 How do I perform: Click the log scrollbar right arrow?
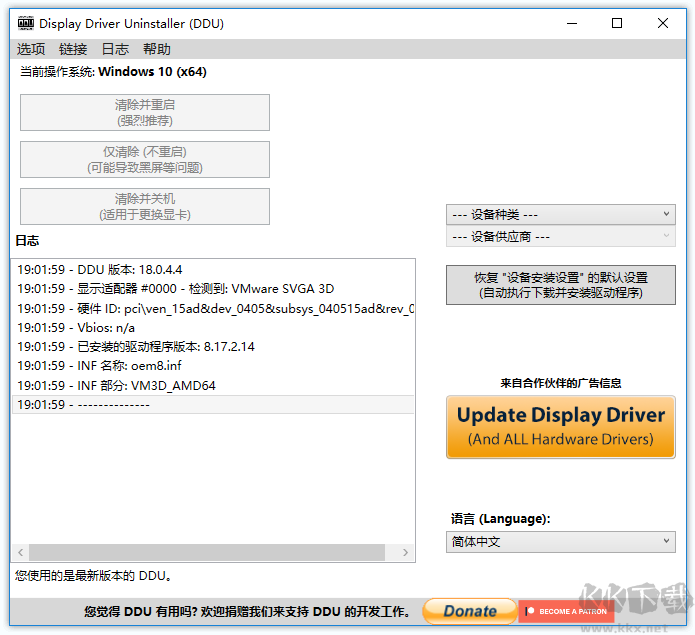point(405,553)
